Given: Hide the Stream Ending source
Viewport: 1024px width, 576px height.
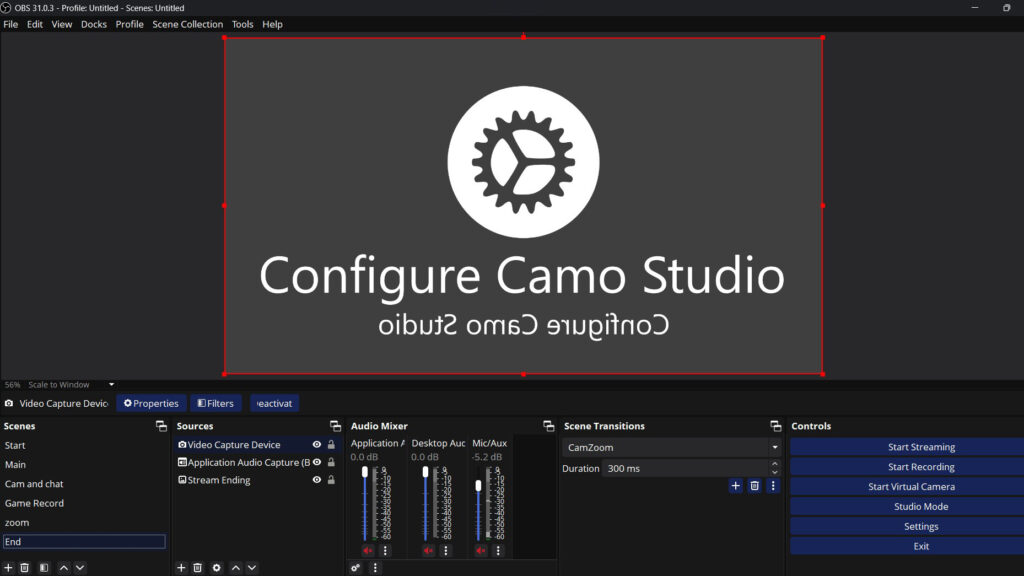Looking at the screenshot, I should (x=317, y=480).
